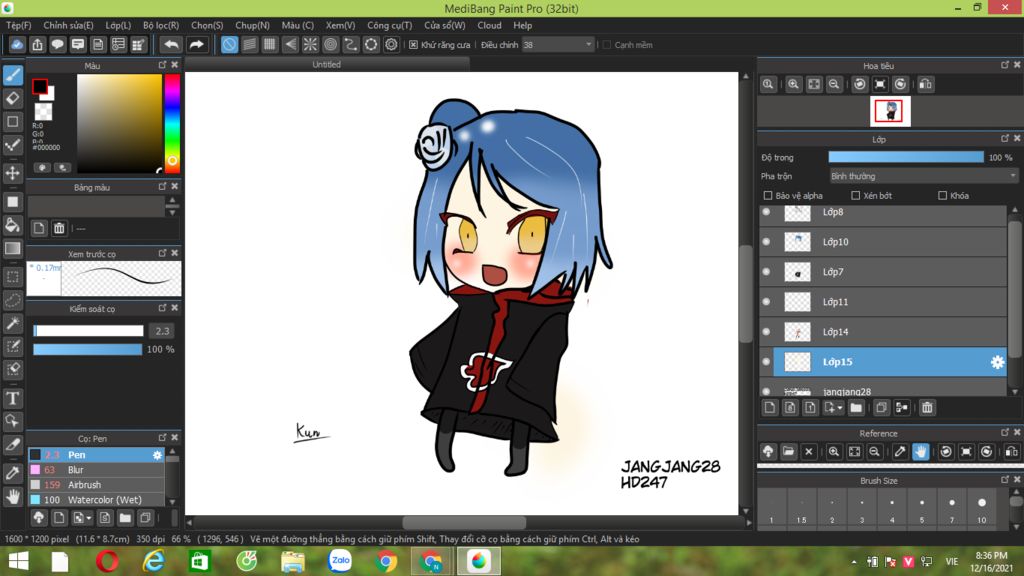This screenshot has width=1024, height=576.
Task: Select the Airbrush brush
Action: [x=95, y=485]
